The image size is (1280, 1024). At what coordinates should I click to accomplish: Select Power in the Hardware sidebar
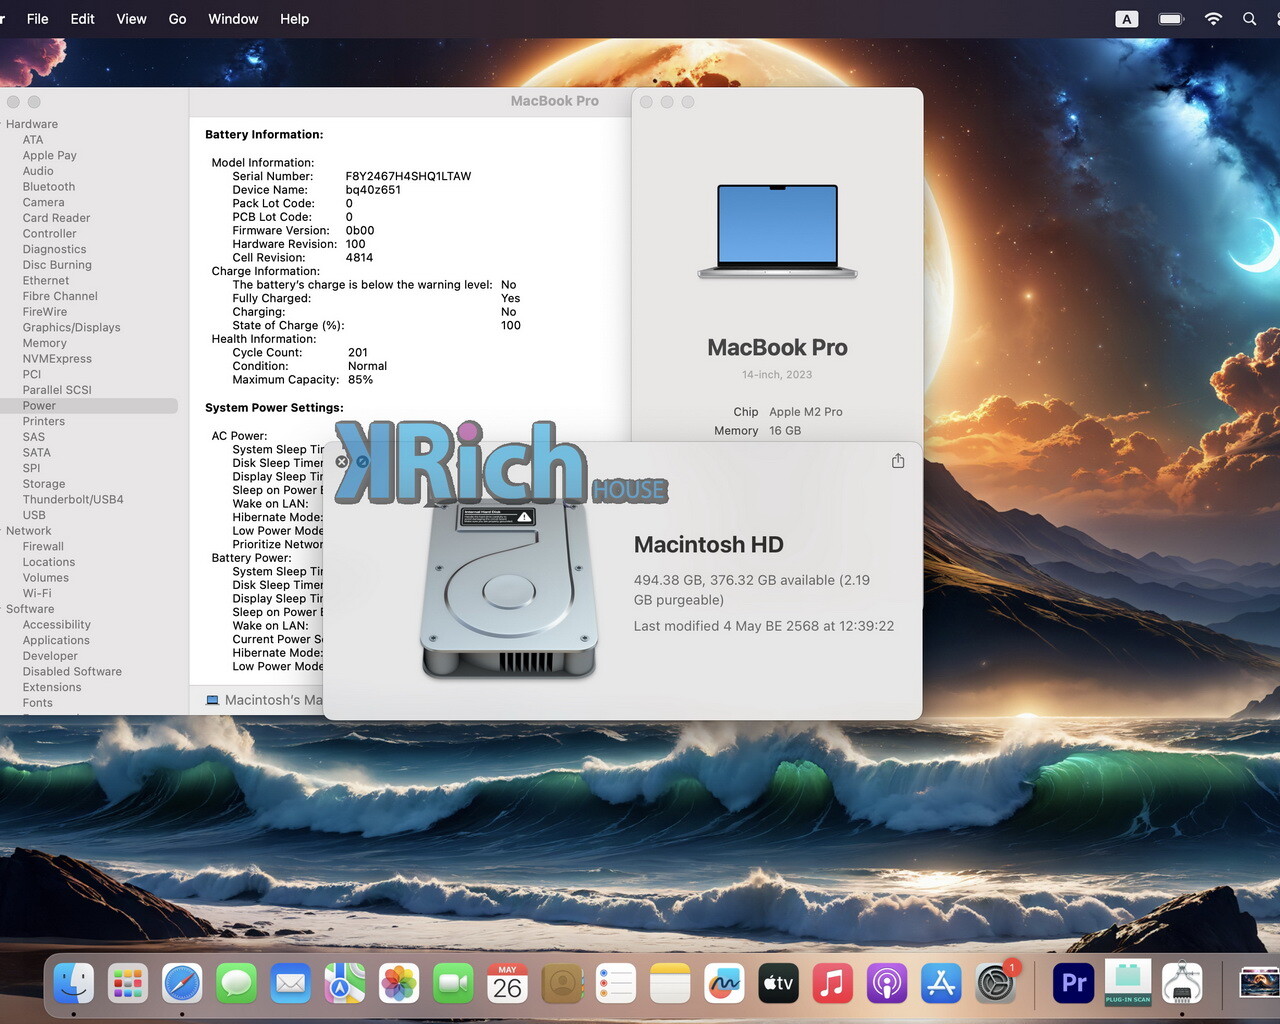[x=88, y=406]
